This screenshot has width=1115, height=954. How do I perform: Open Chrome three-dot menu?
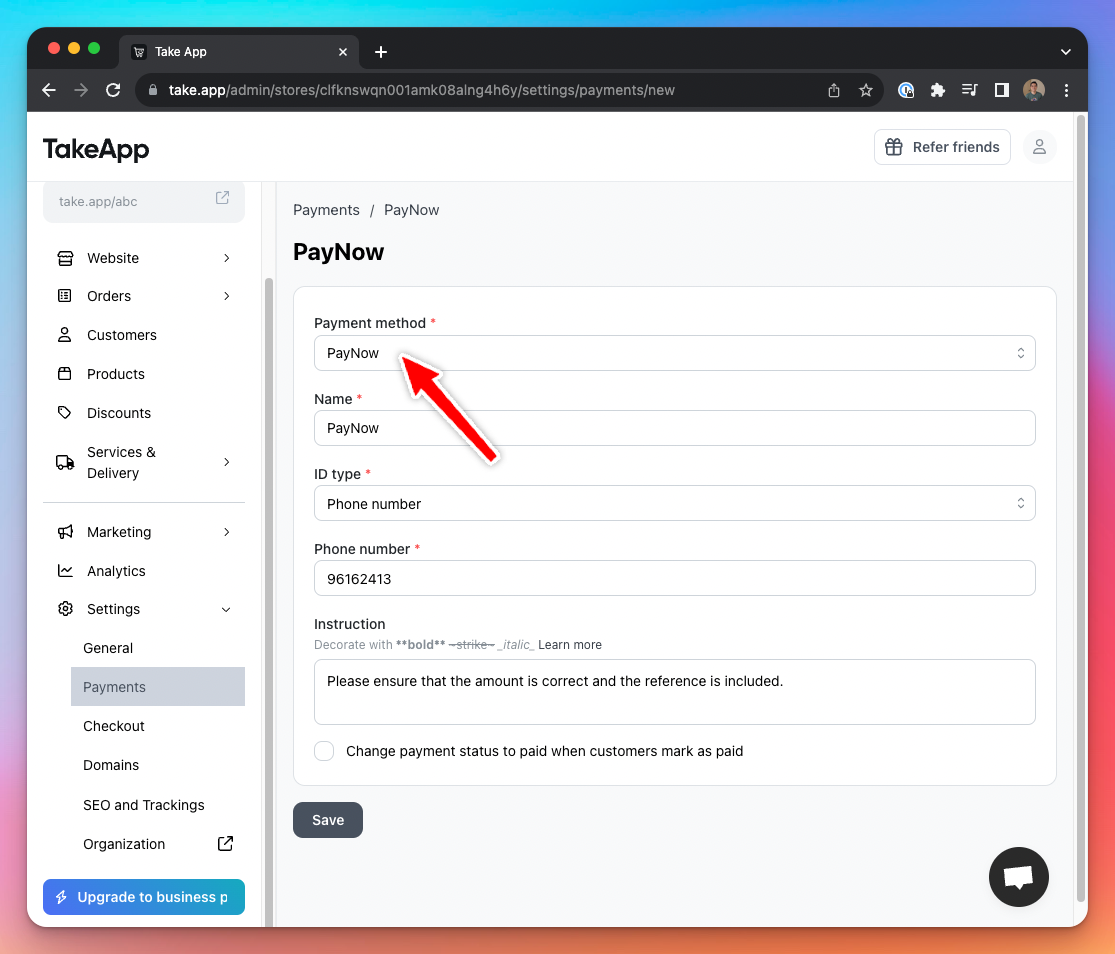click(x=1066, y=90)
